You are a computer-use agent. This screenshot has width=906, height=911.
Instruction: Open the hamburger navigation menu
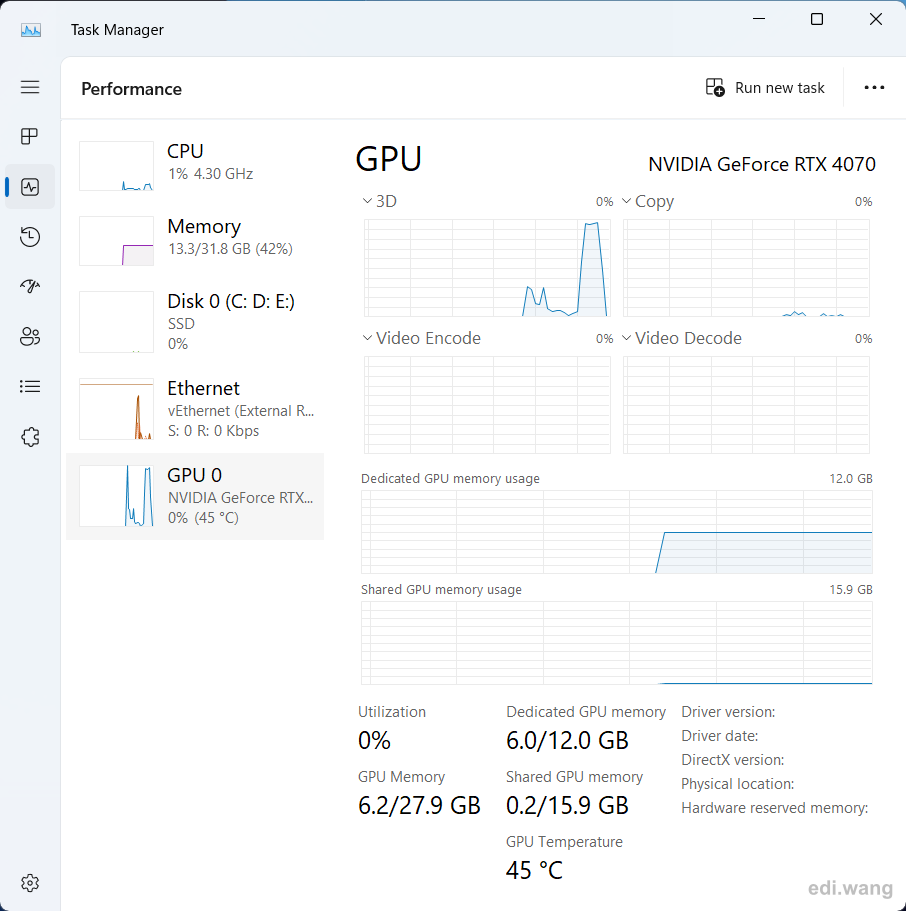click(x=30, y=87)
